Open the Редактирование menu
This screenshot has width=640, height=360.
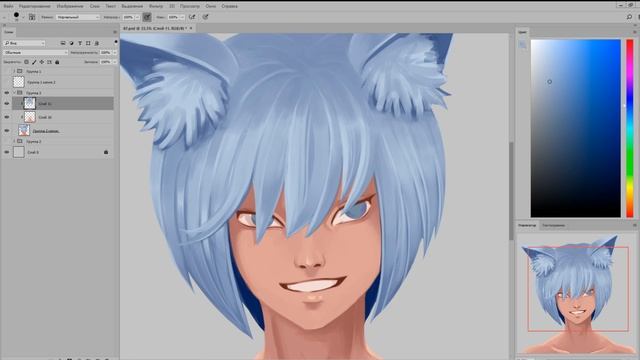pyautogui.click(x=35, y=6)
